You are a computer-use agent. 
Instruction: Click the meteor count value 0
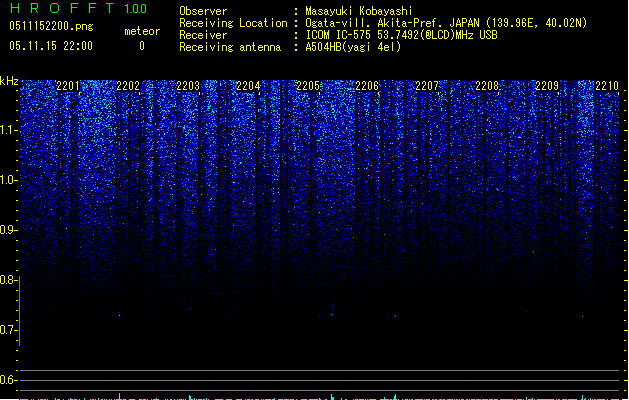coord(142,46)
